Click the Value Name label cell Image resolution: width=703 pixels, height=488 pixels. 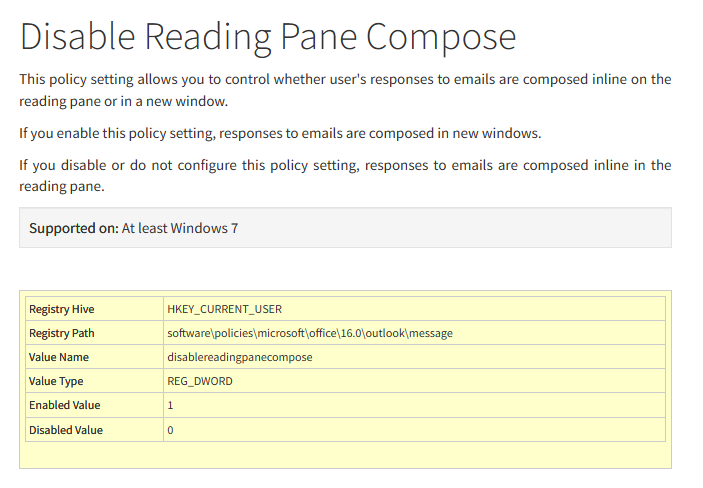(x=95, y=357)
